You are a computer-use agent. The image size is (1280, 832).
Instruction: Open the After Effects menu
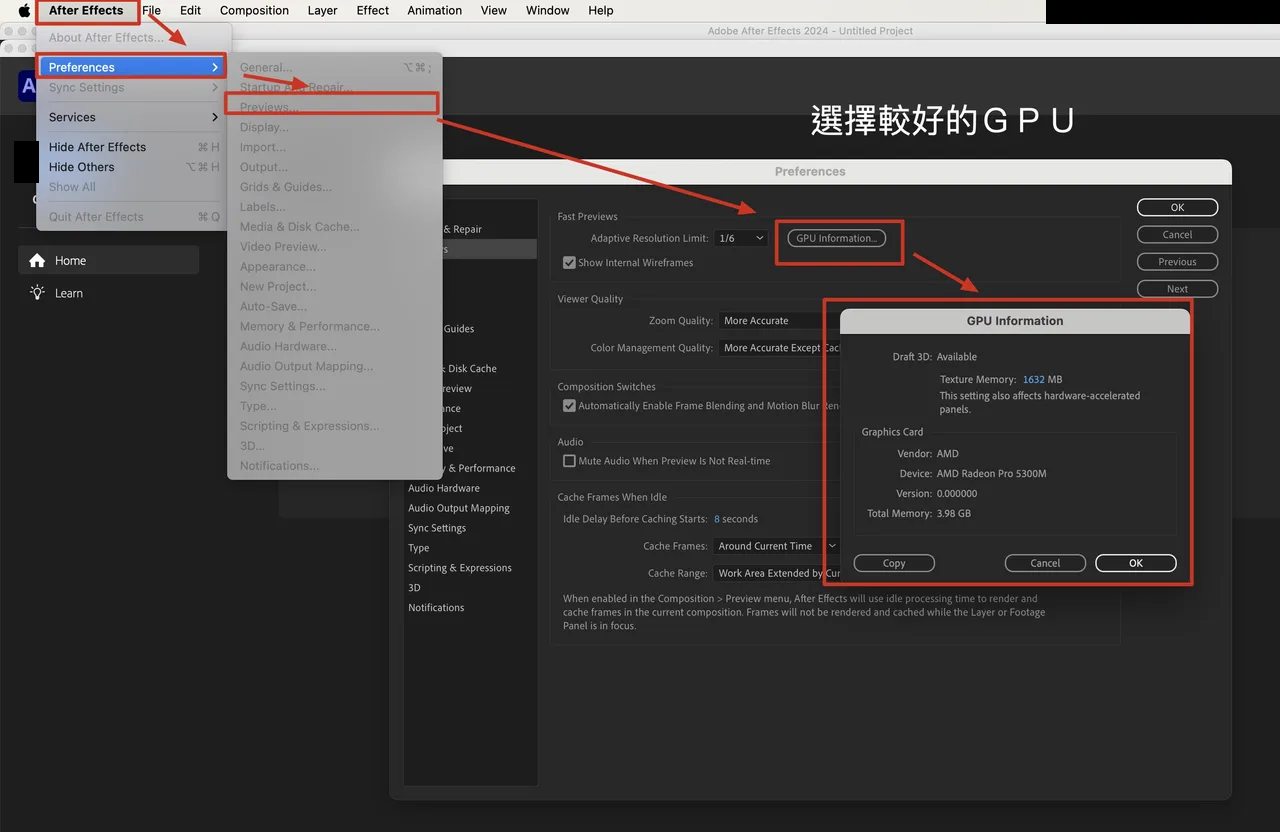[86, 10]
